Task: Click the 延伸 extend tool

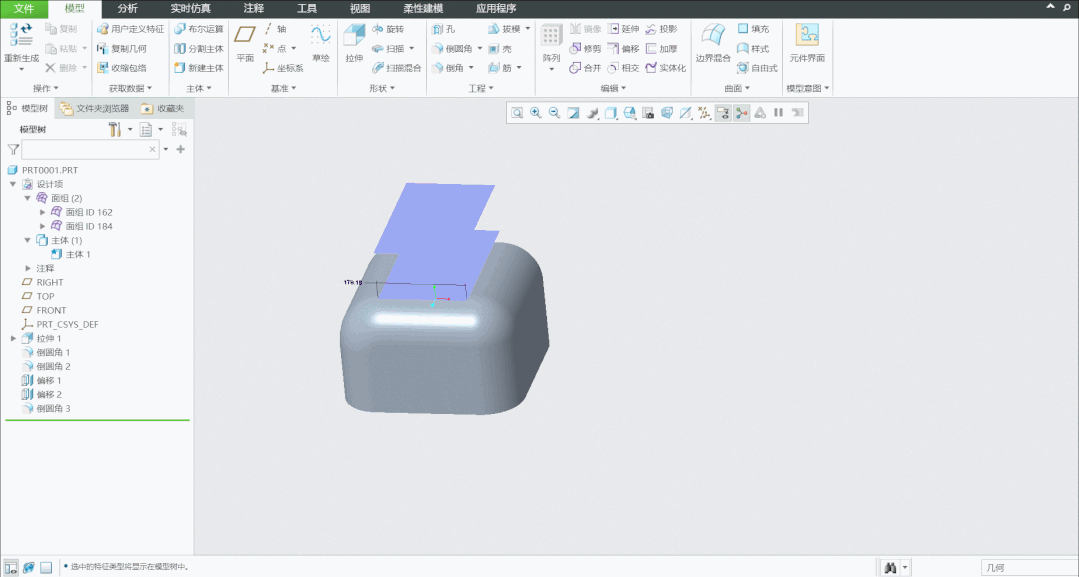Action: click(x=623, y=29)
